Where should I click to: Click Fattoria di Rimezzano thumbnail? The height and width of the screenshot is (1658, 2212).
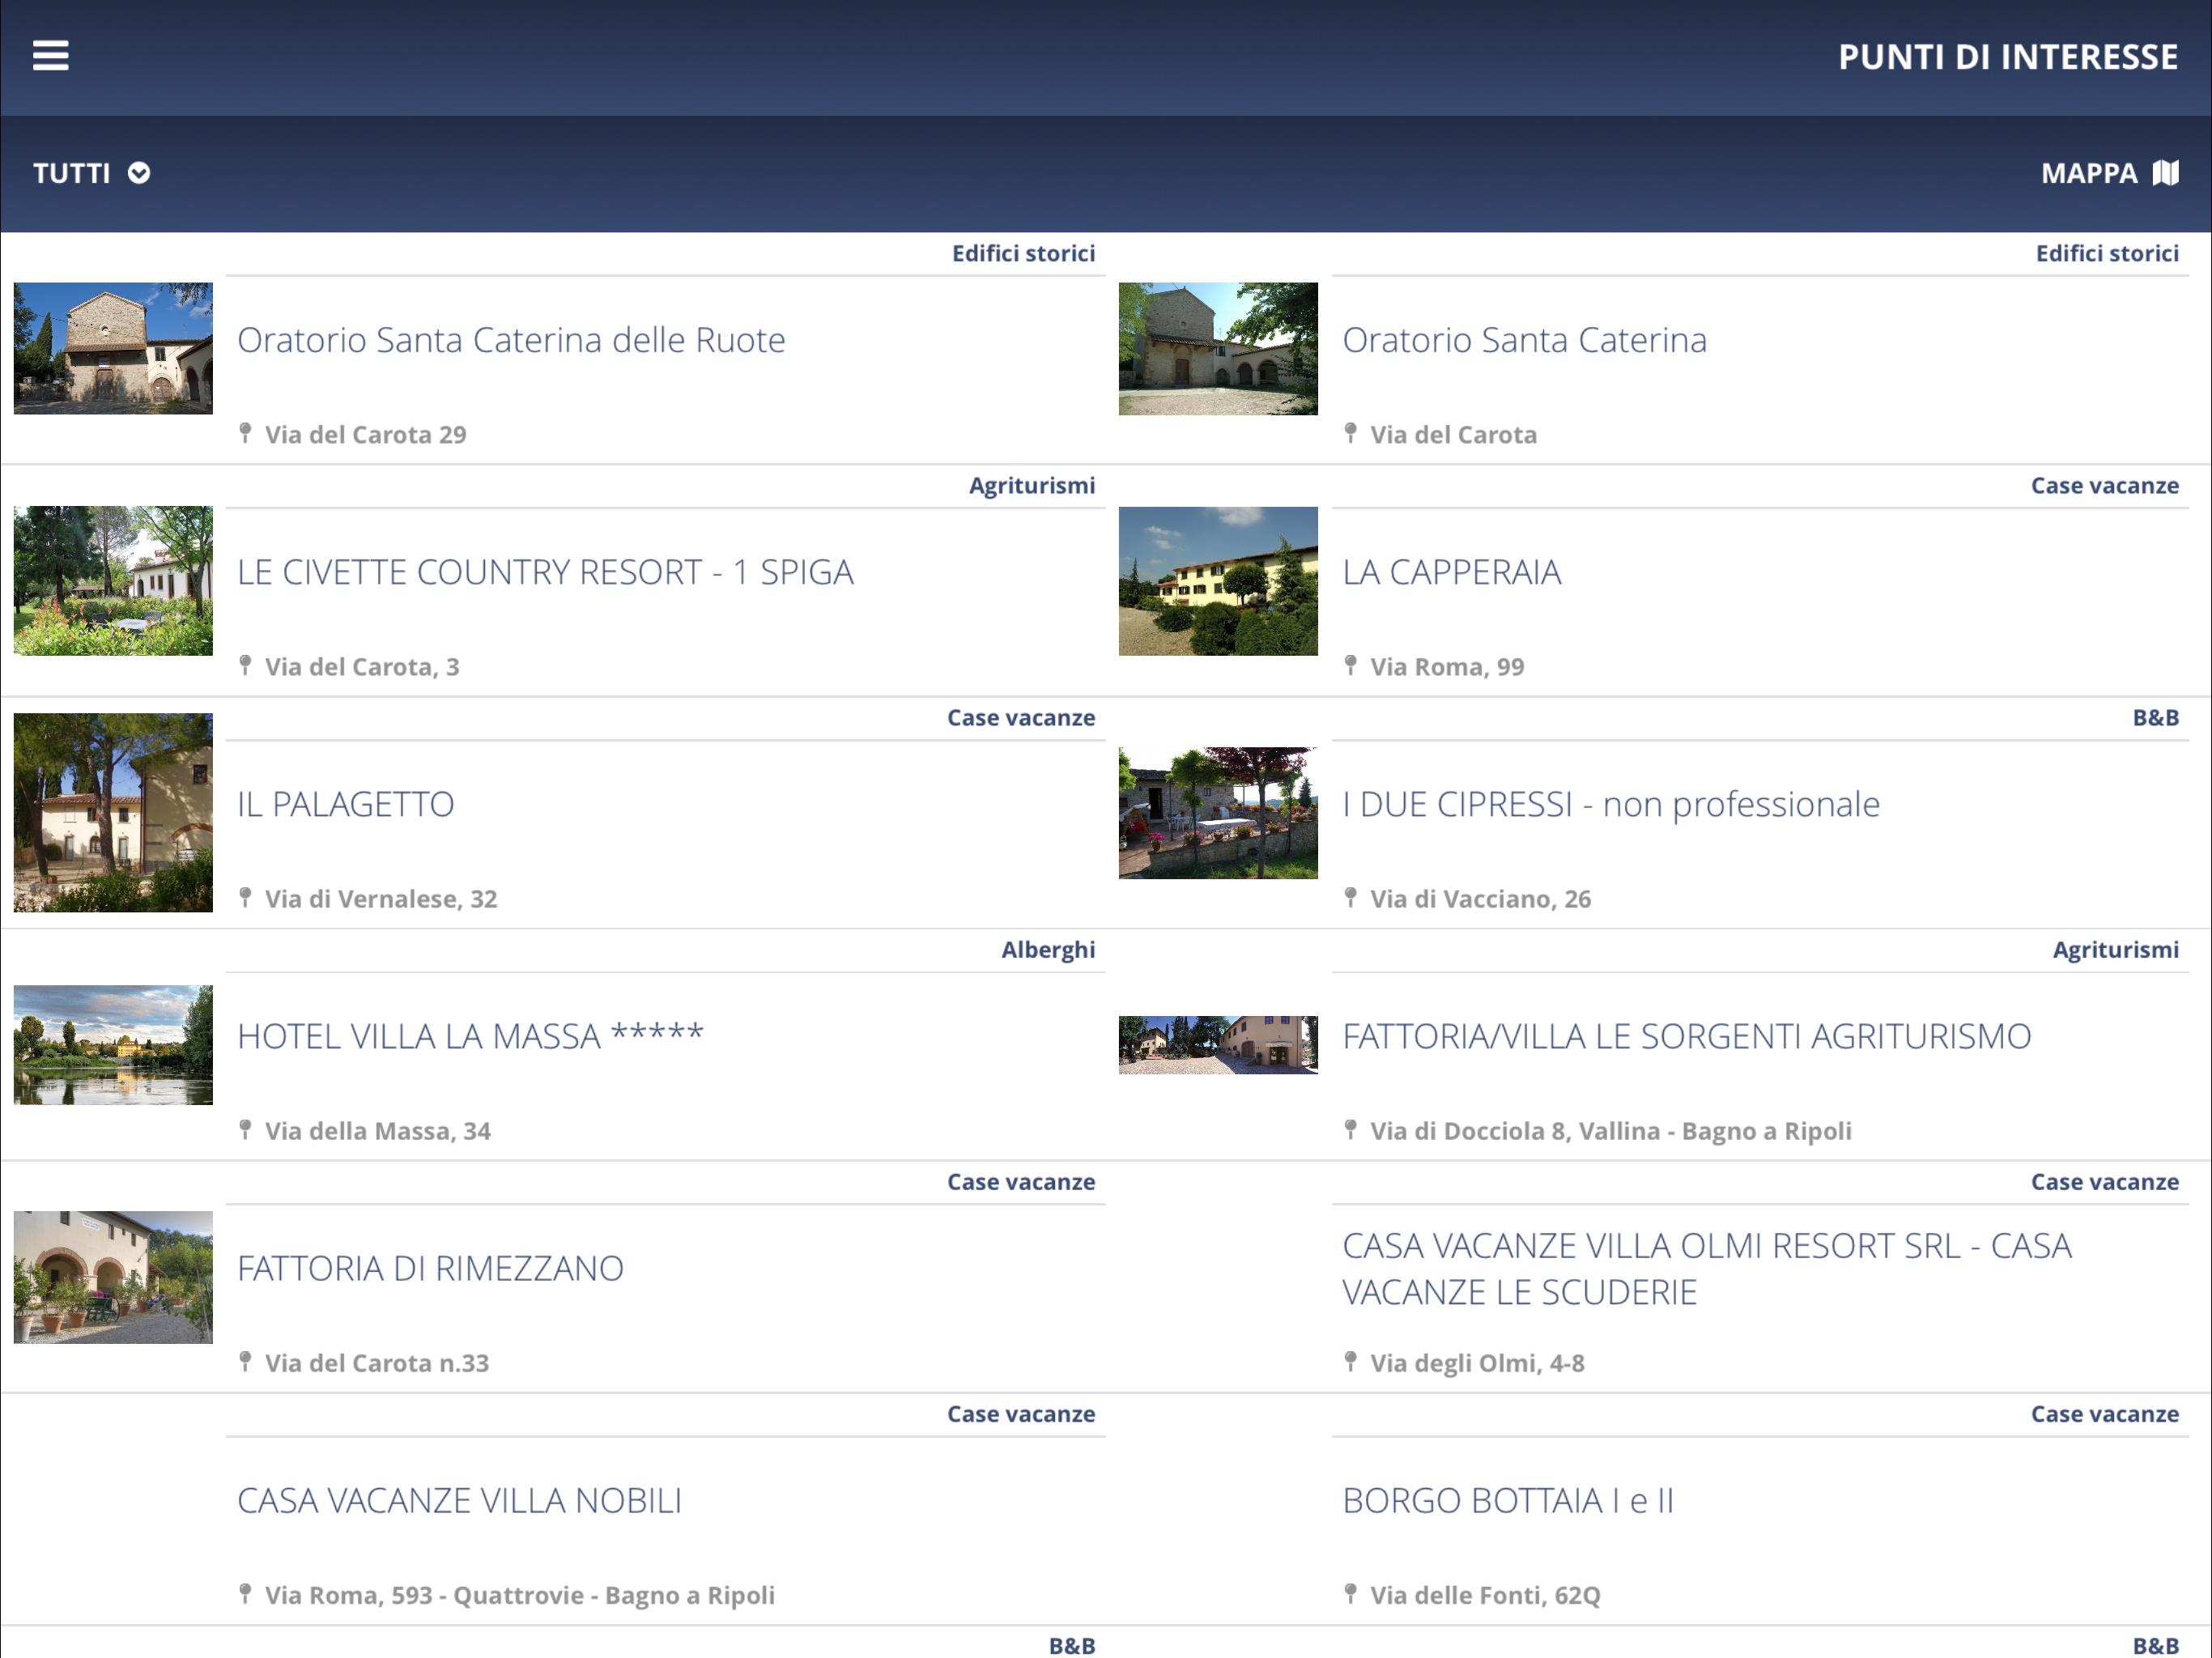coord(113,1277)
